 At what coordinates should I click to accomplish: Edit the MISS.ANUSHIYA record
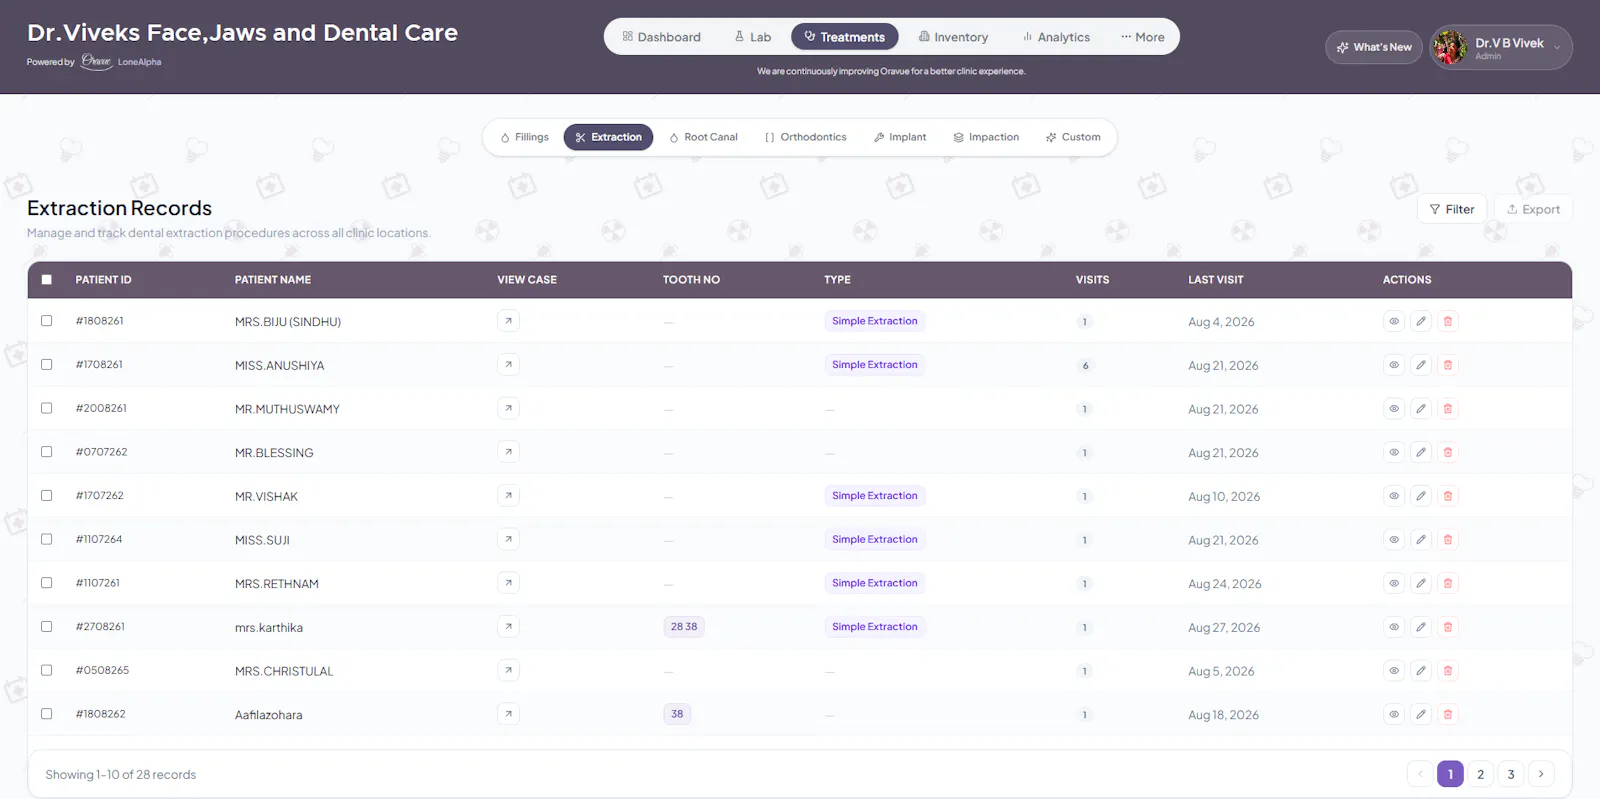1421,365
